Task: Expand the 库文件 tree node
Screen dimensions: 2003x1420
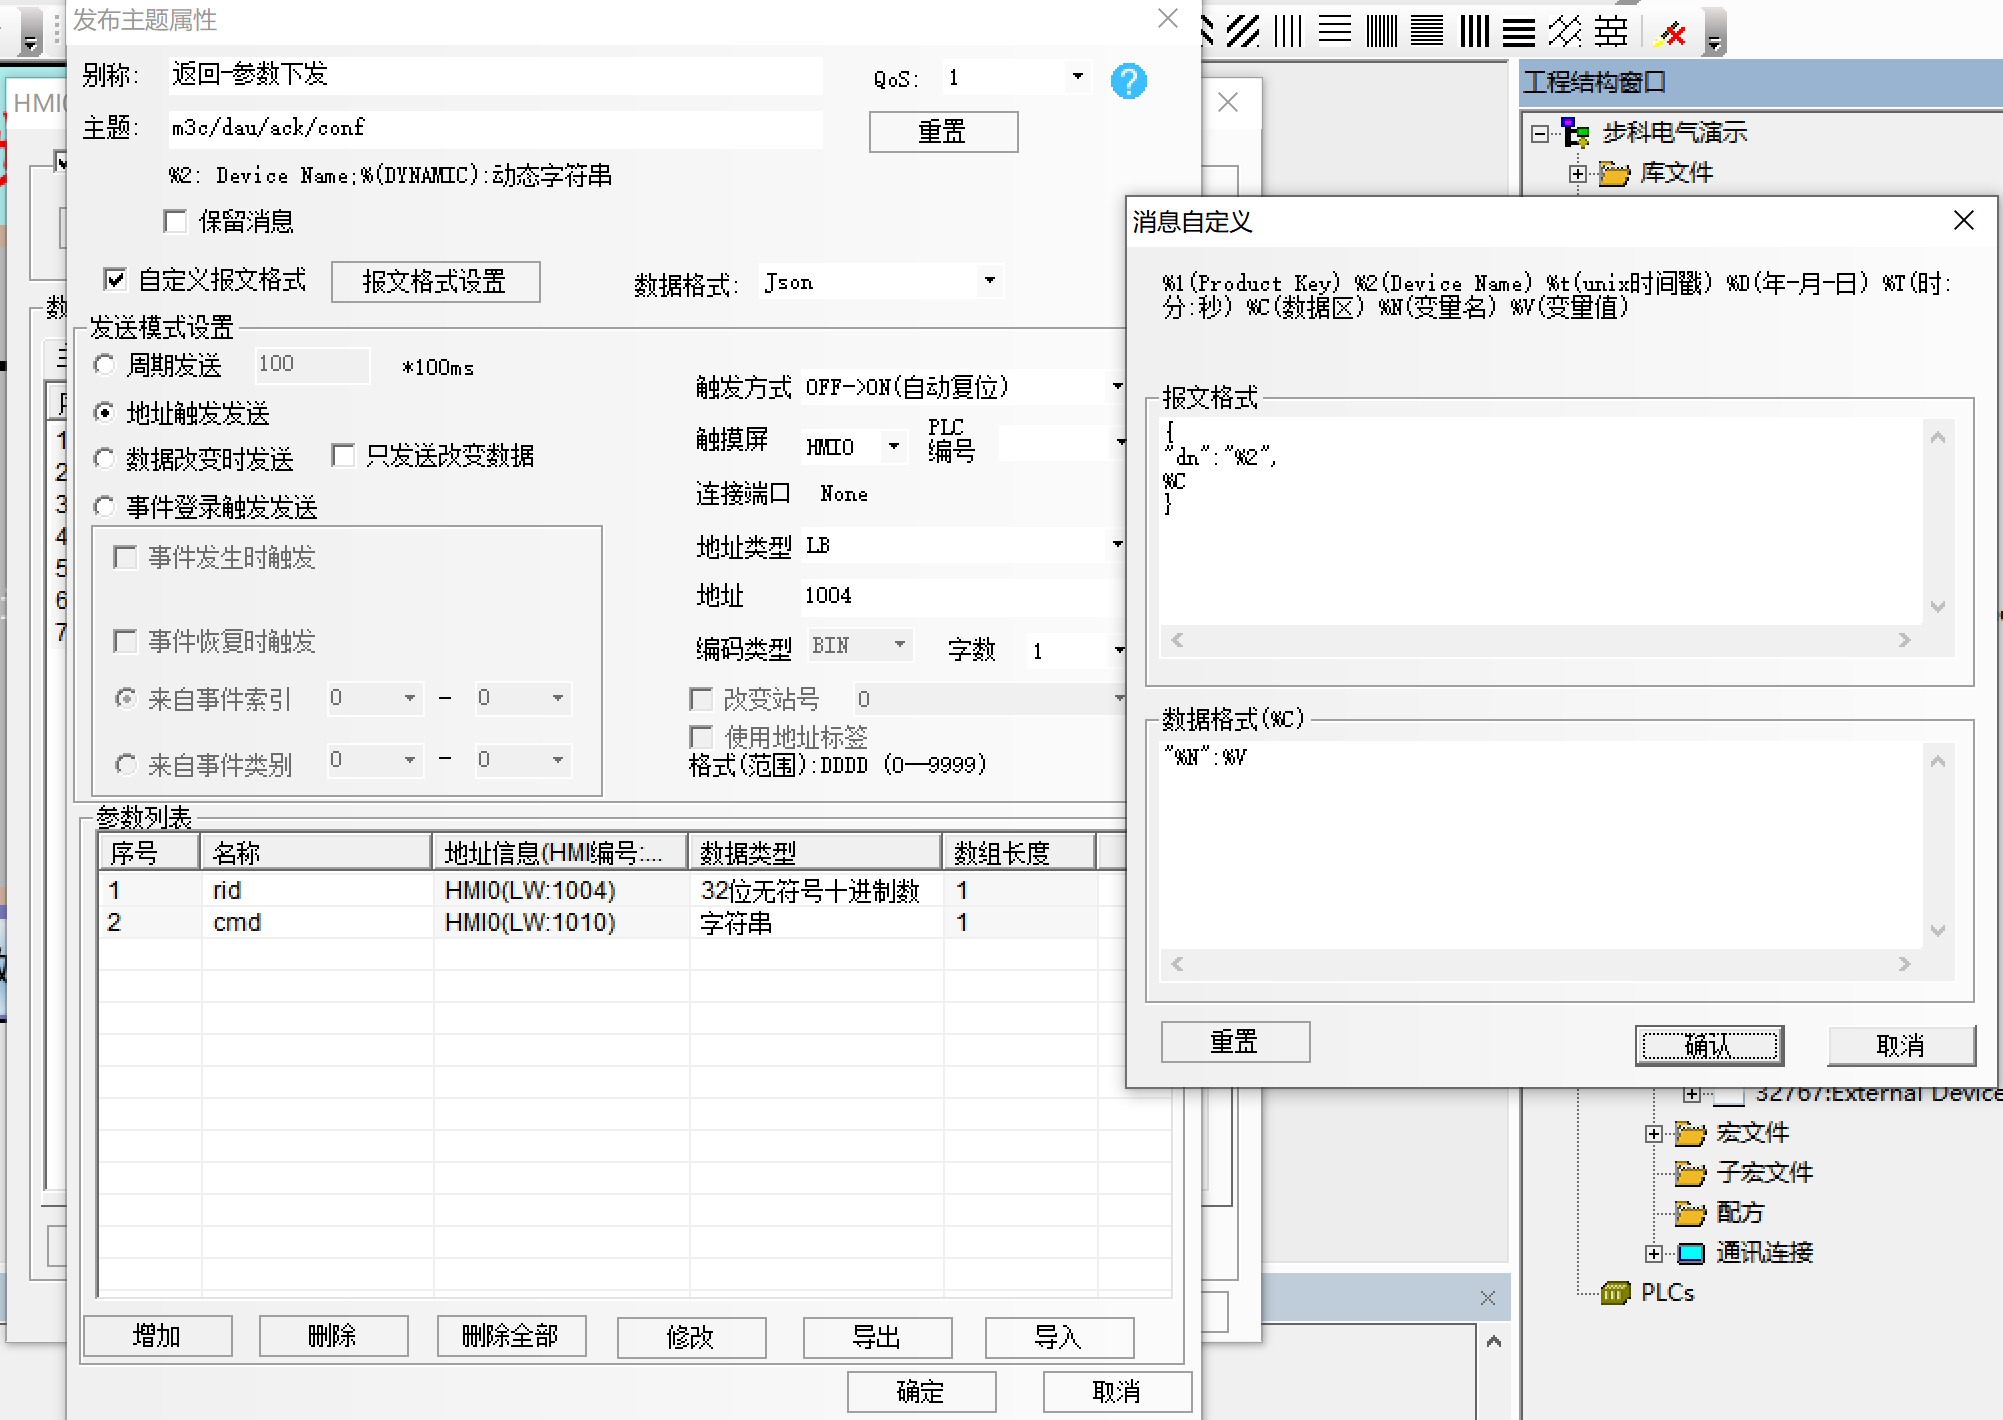Action: (1578, 174)
